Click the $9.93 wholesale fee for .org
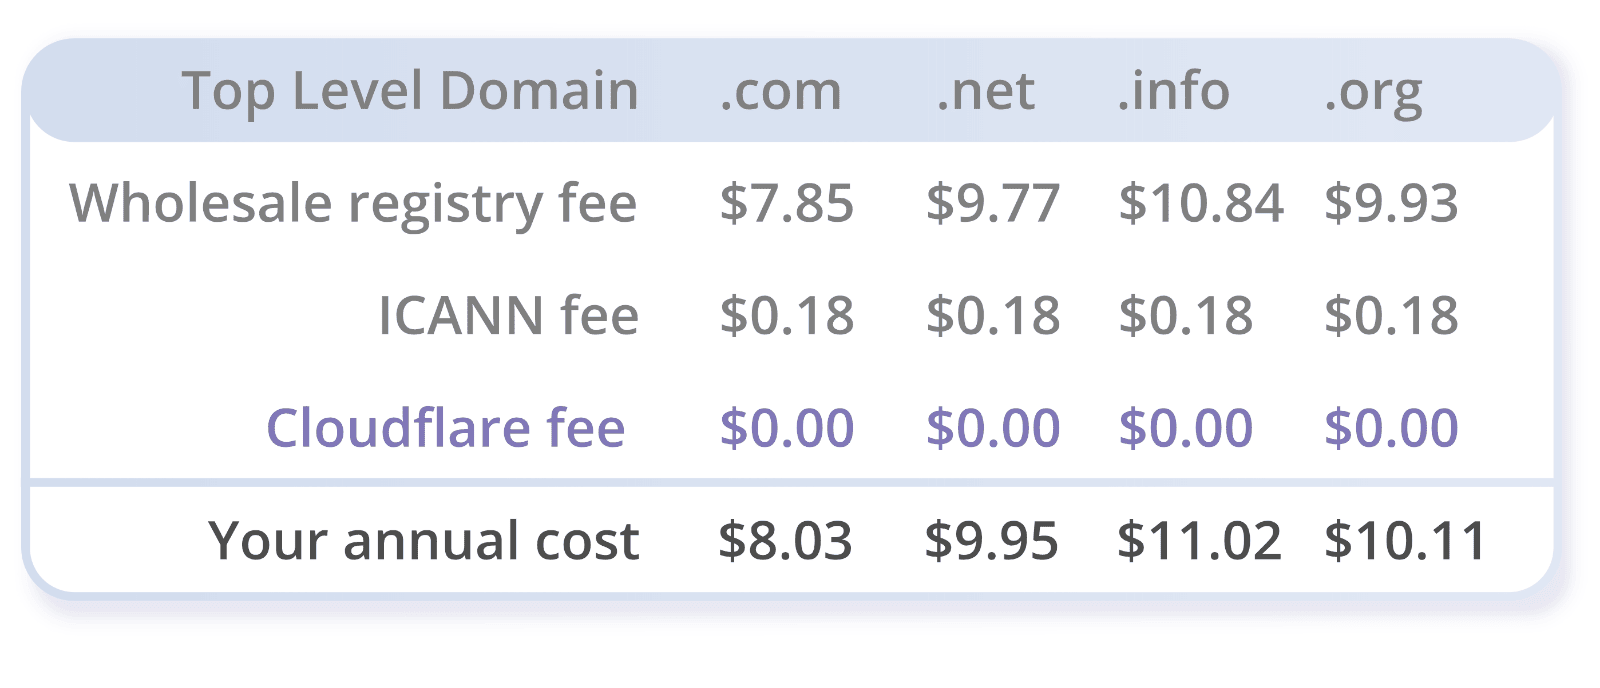The image size is (1600, 688). click(1391, 204)
